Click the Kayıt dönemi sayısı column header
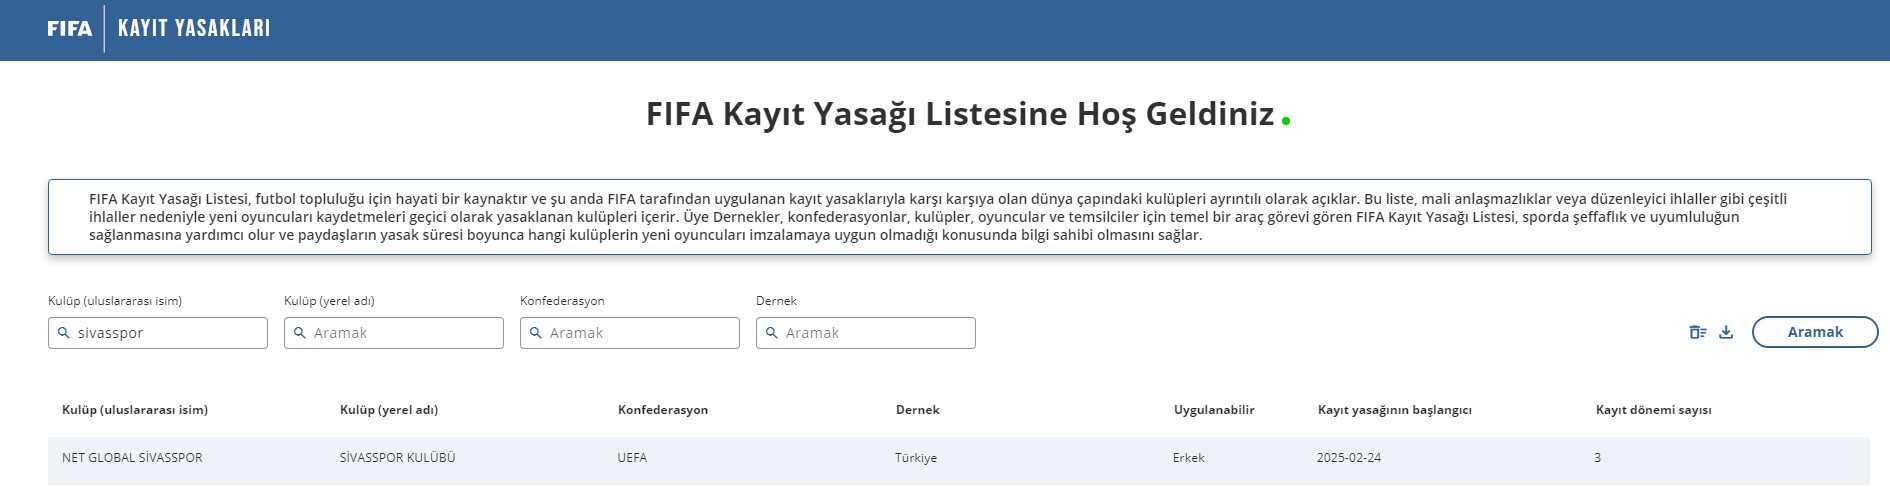 (1653, 410)
